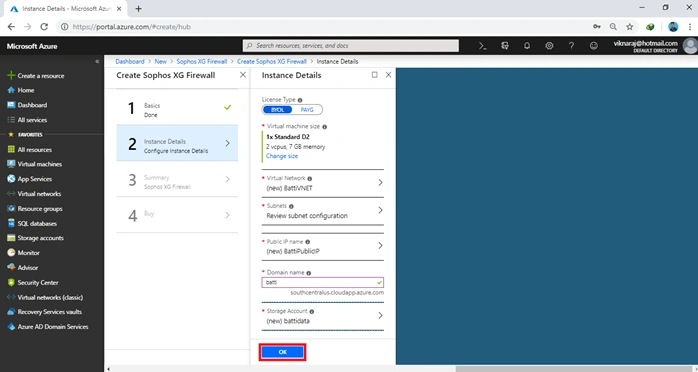Click Dashboard breadcrumb link
The image size is (698, 372).
click(130, 61)
